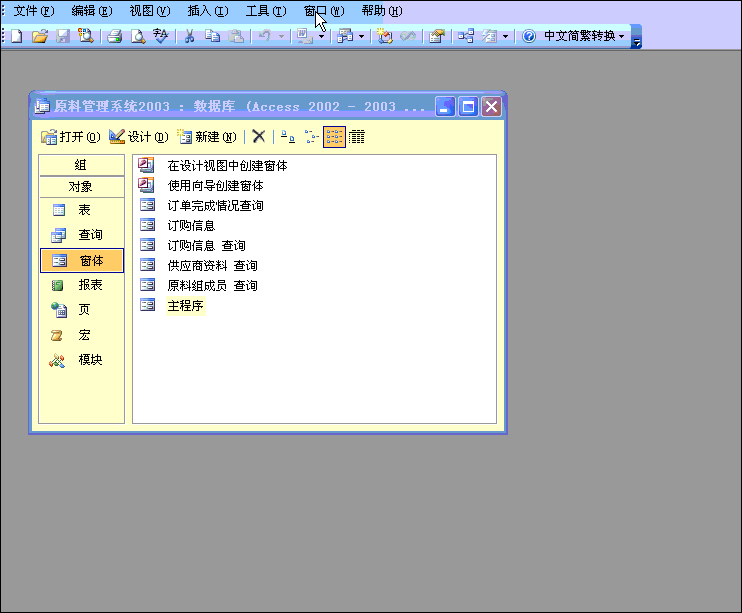Select 表 in the objects list
Screen dimensions: 742x613
click(81, 210)
